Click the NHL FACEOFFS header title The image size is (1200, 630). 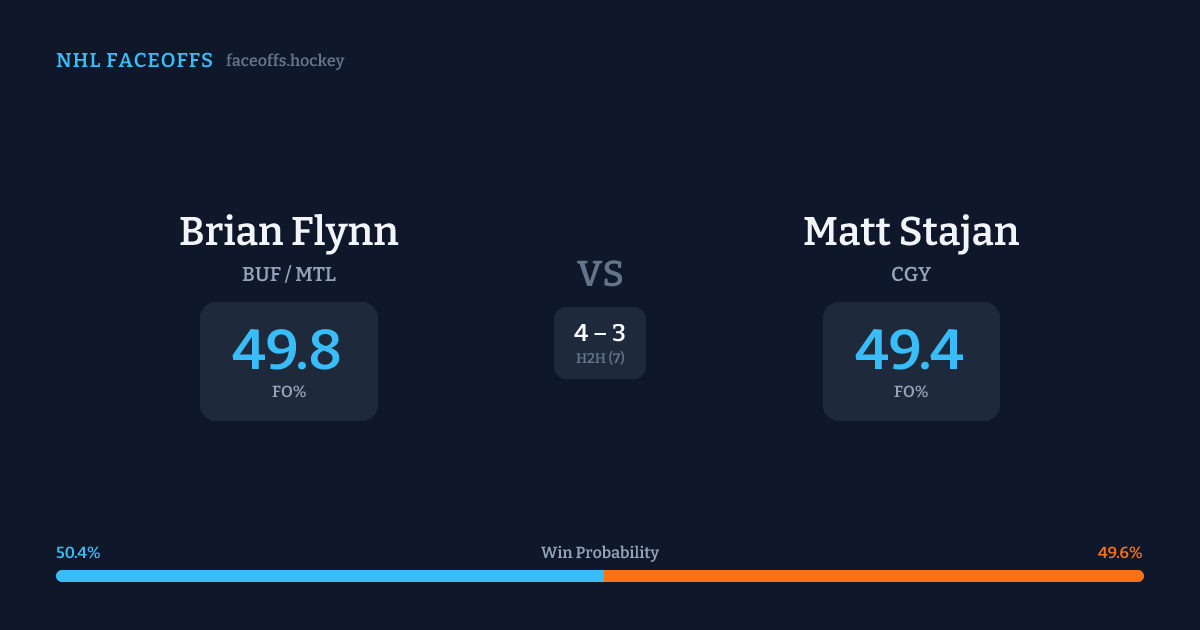[x=134, y=61]
